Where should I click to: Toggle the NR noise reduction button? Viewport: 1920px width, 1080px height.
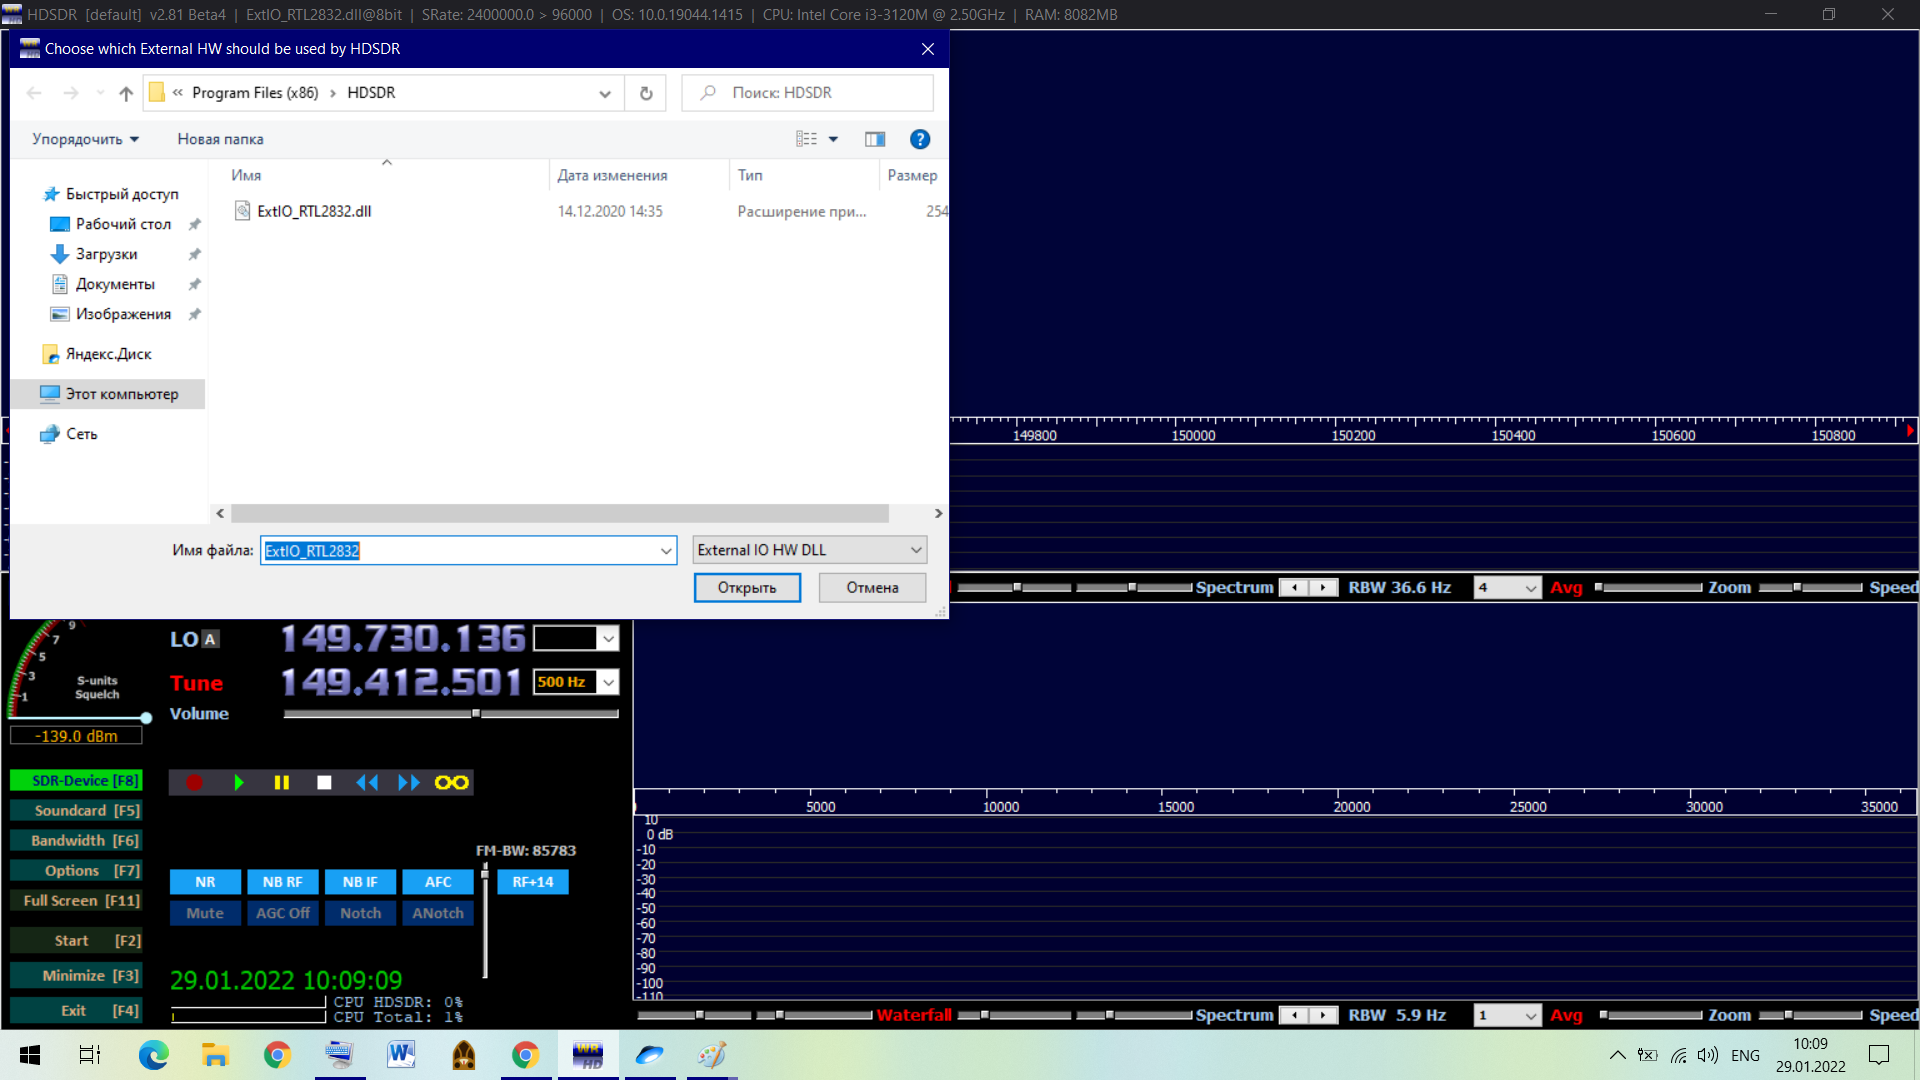click(205, 882)
